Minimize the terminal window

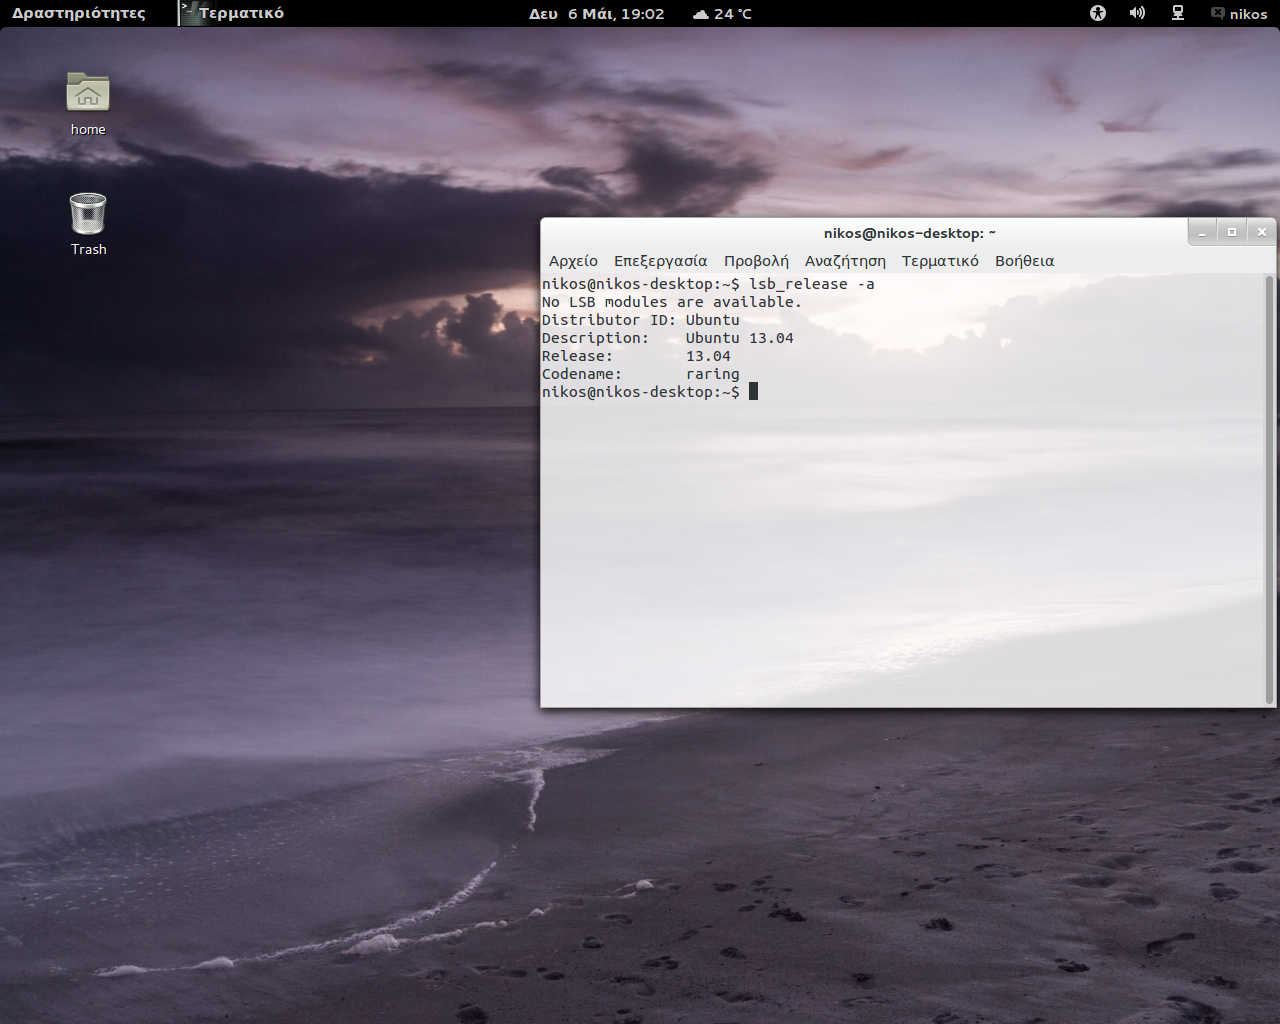click(1203, 232)
